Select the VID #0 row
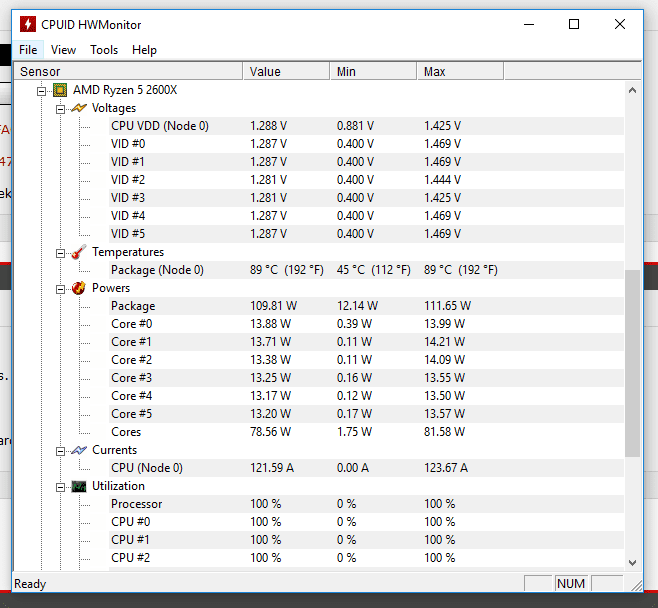658x608 pixels. coord(366,144)
